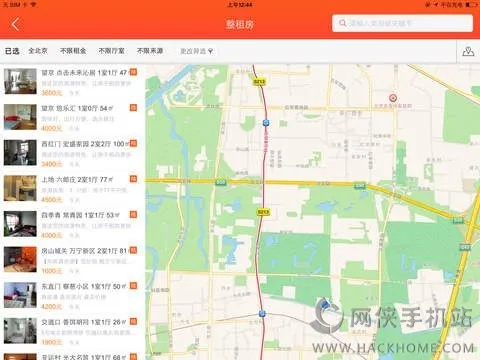Click the 更改筛选 filter button

tap(197, 51)
